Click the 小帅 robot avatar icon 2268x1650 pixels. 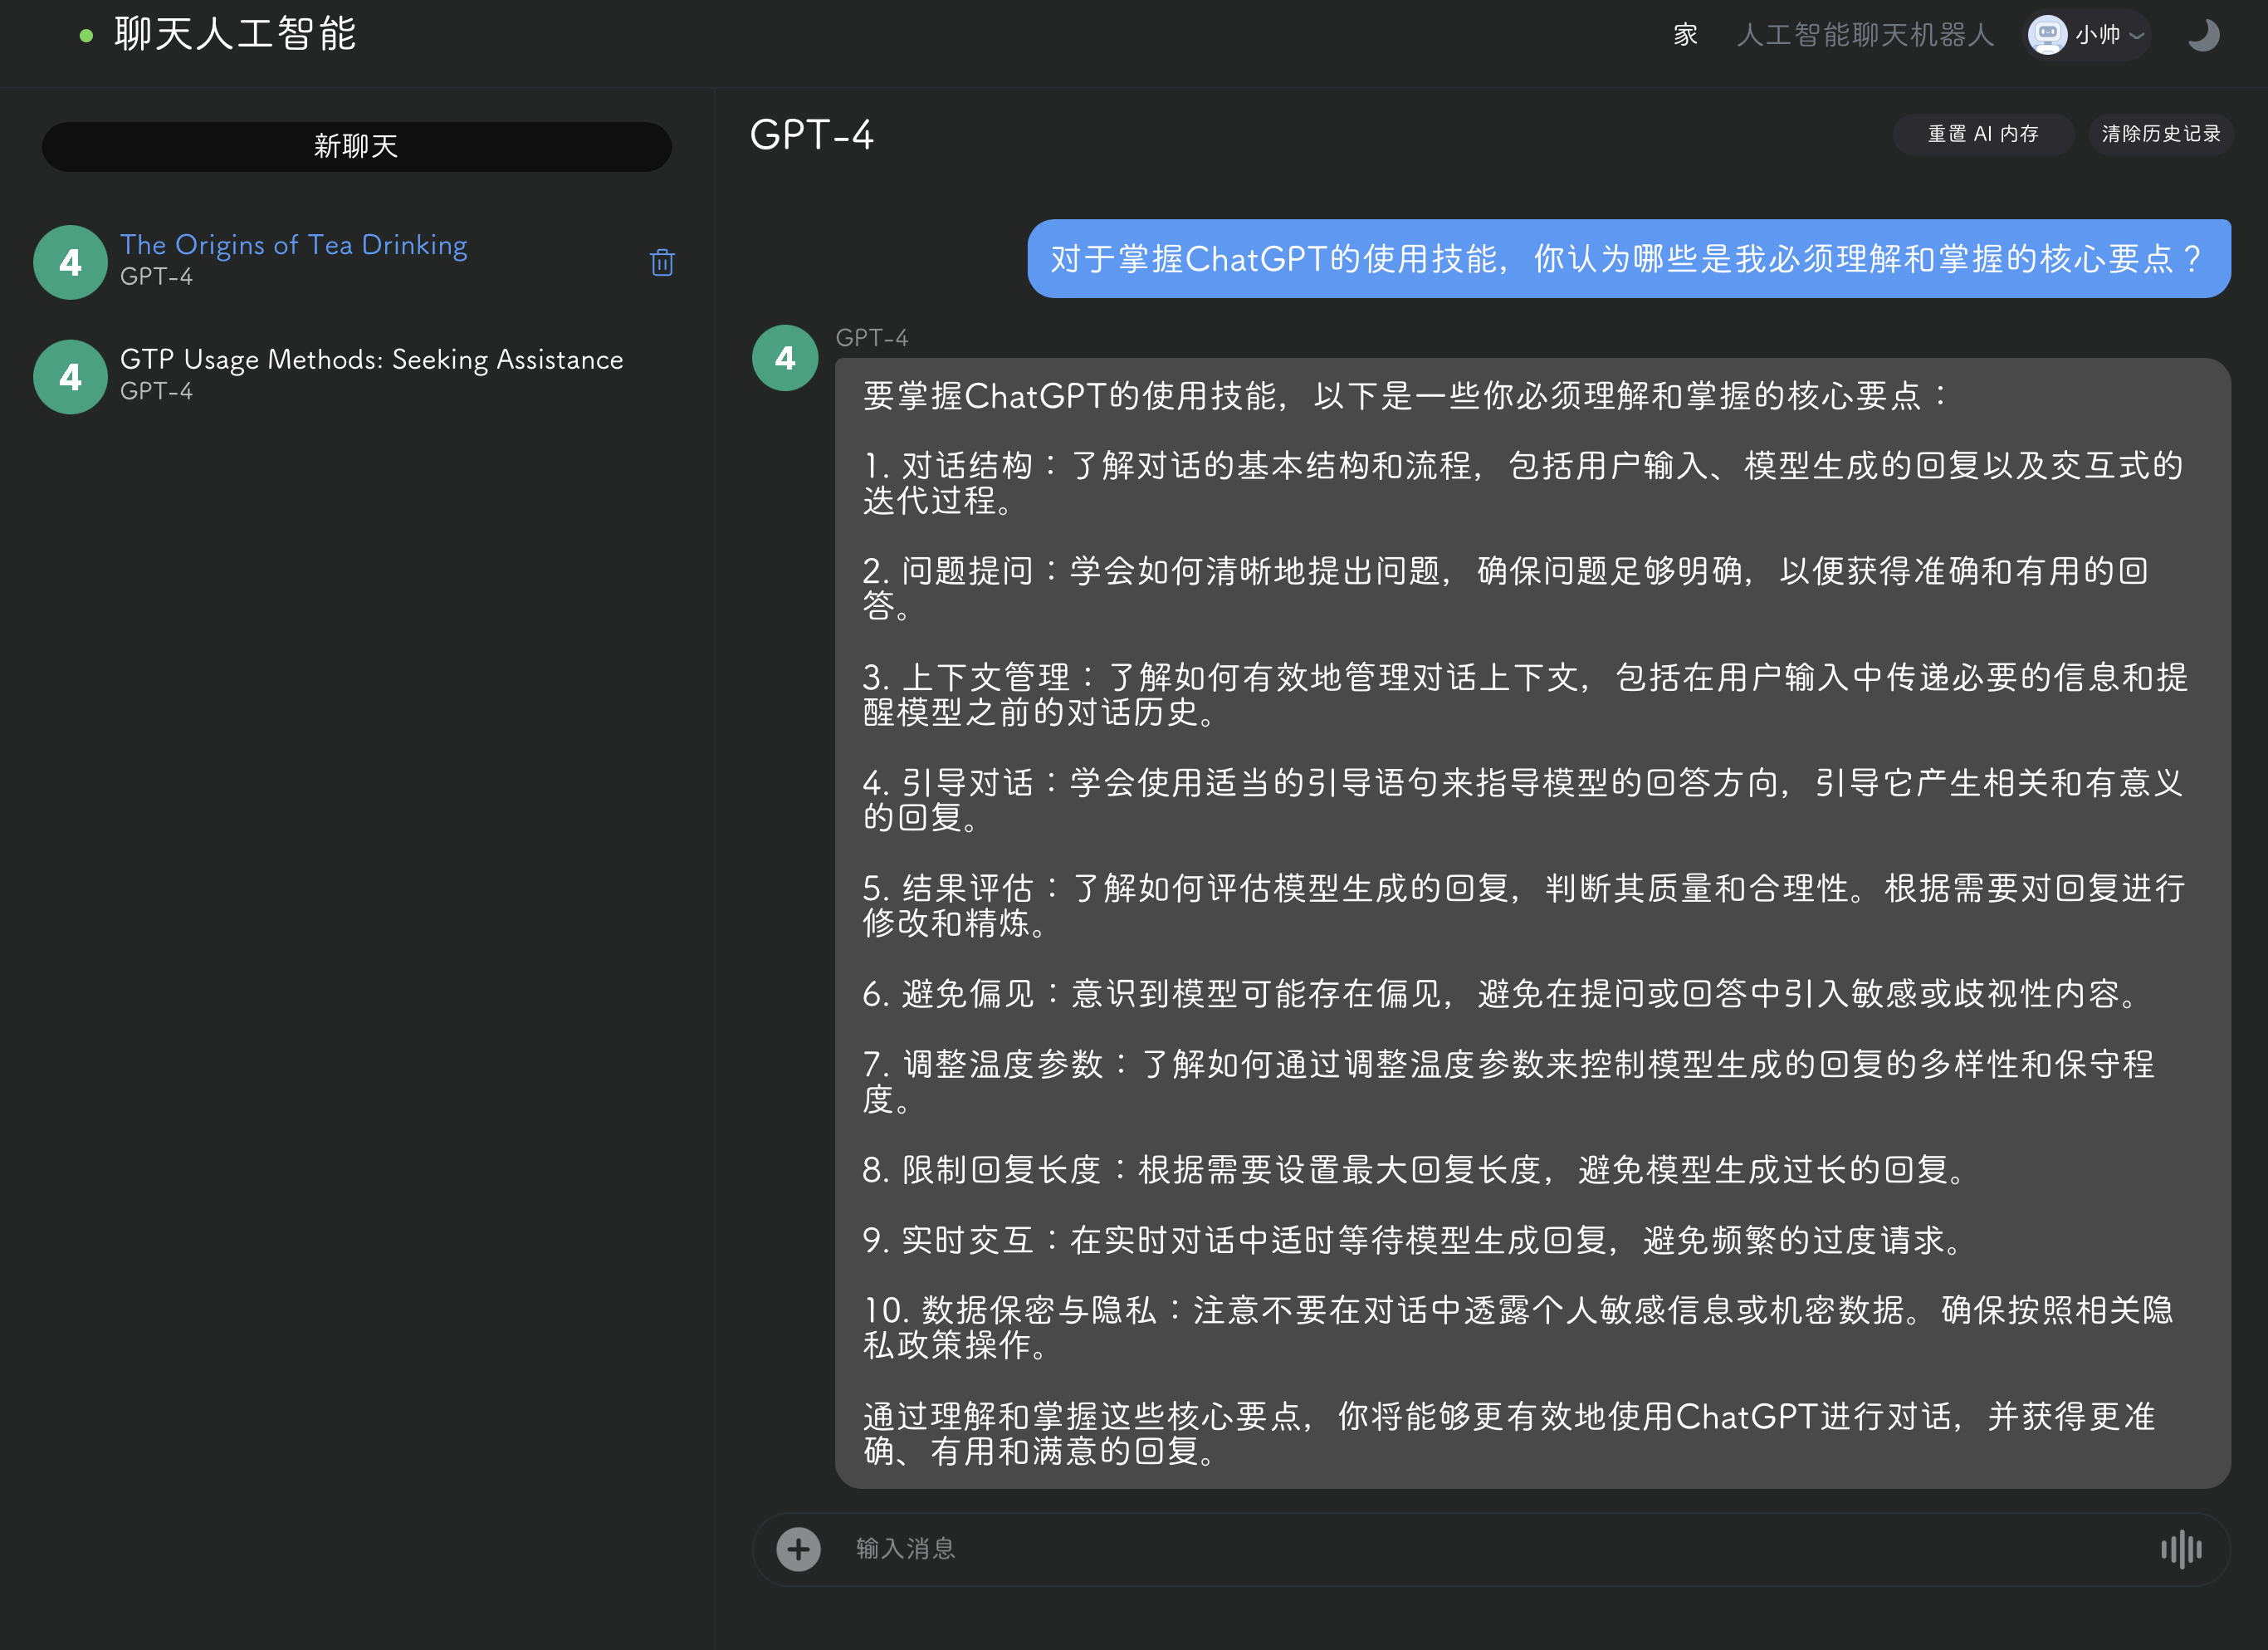(x=2047, y=35)
